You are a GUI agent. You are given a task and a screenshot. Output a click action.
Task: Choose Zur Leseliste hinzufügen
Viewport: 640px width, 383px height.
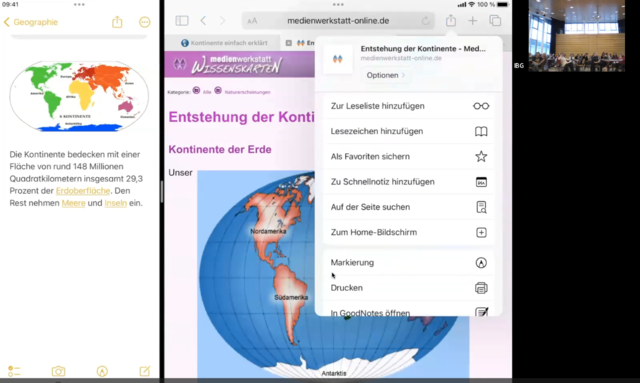coord(408,106)
